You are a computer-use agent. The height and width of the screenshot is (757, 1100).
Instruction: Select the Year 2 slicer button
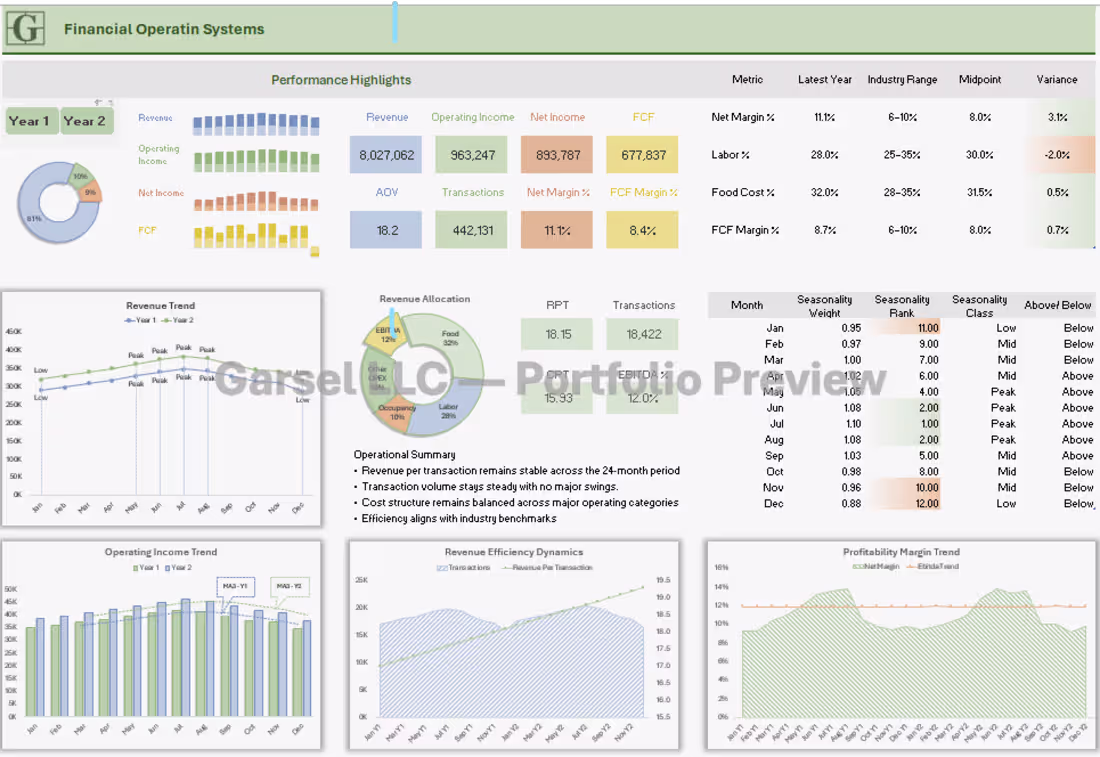(86, 121)
